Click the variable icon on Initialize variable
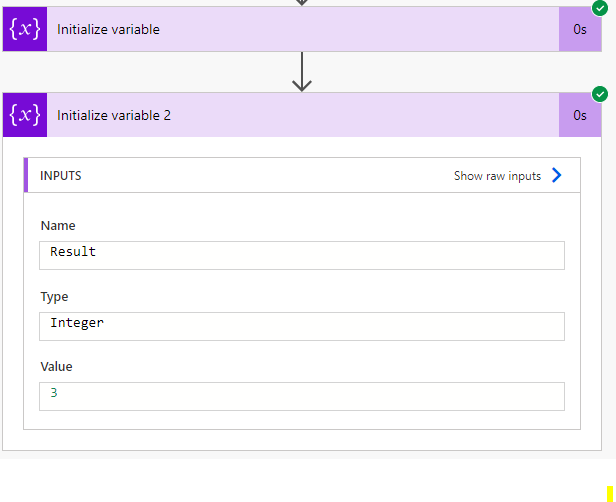The image size is (616, 502). click(x=25, y=29)
